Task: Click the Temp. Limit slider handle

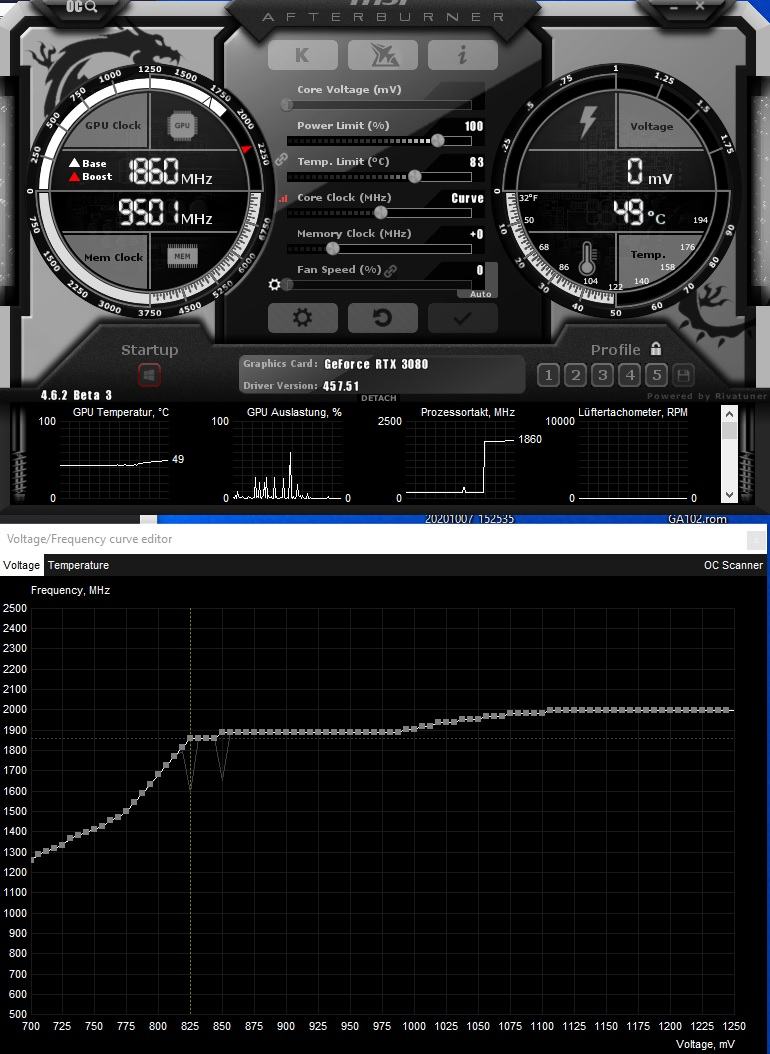Action: pos(415,176)
